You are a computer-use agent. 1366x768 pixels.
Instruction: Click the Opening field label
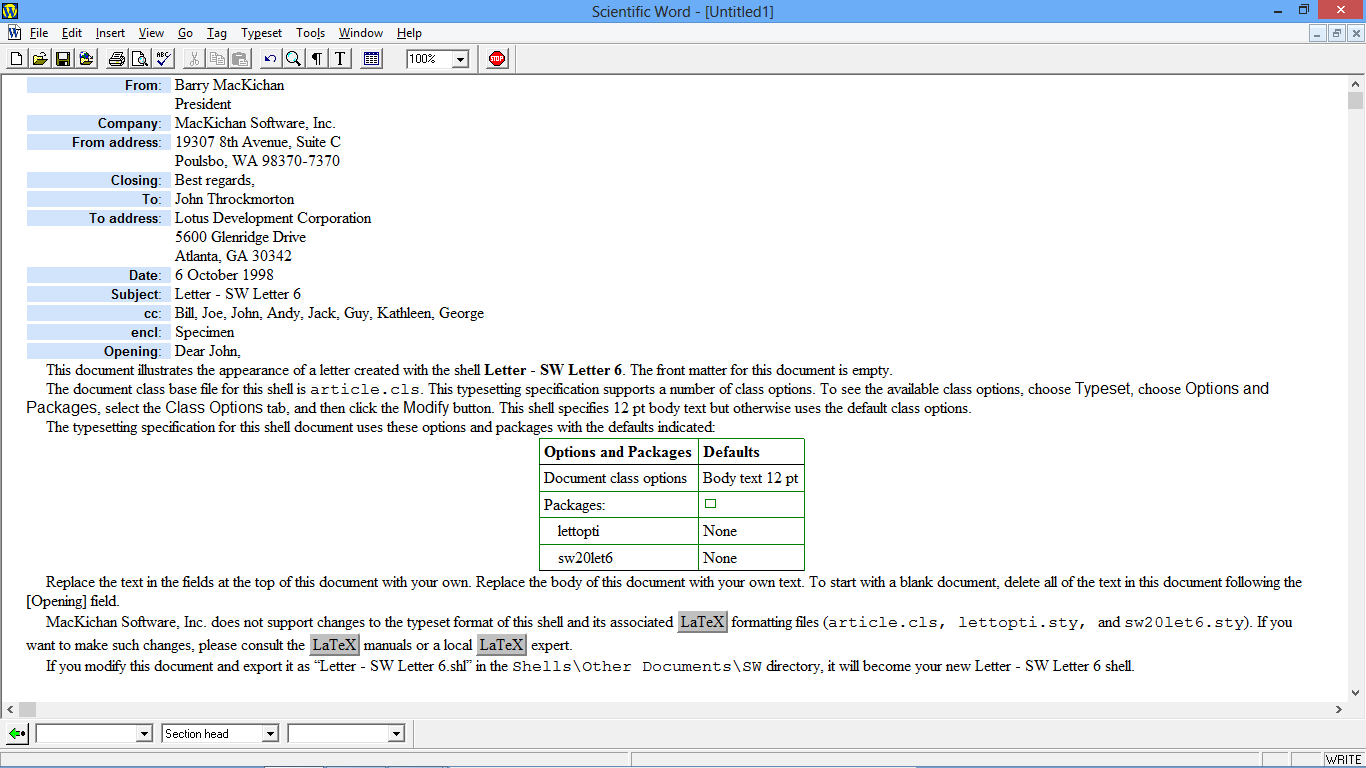[99, 351]
